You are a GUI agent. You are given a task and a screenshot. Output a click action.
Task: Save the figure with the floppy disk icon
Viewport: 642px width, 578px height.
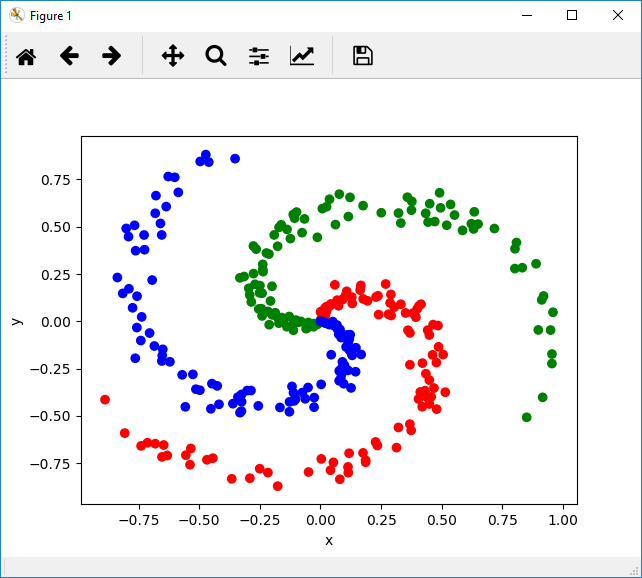pyautogui.click(x=363, y=56)
